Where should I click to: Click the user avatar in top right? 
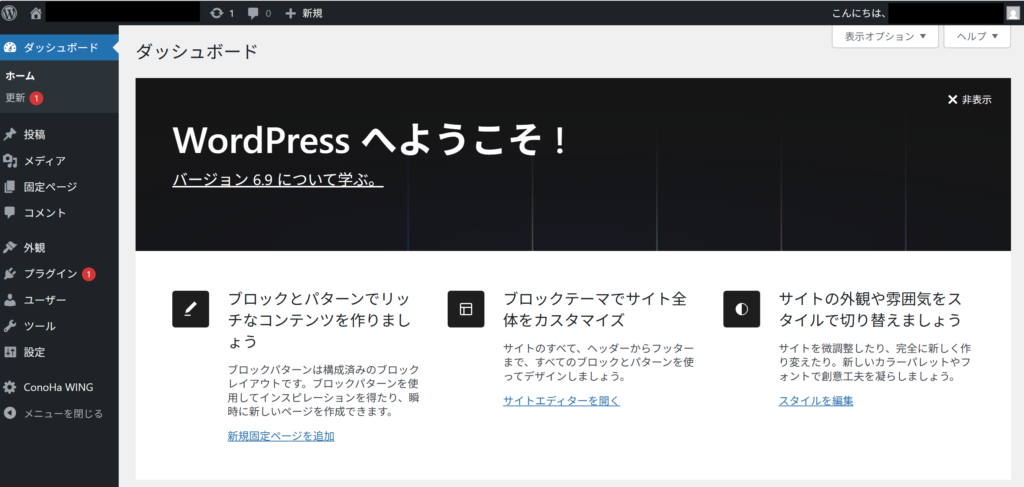pos(1012,13)
